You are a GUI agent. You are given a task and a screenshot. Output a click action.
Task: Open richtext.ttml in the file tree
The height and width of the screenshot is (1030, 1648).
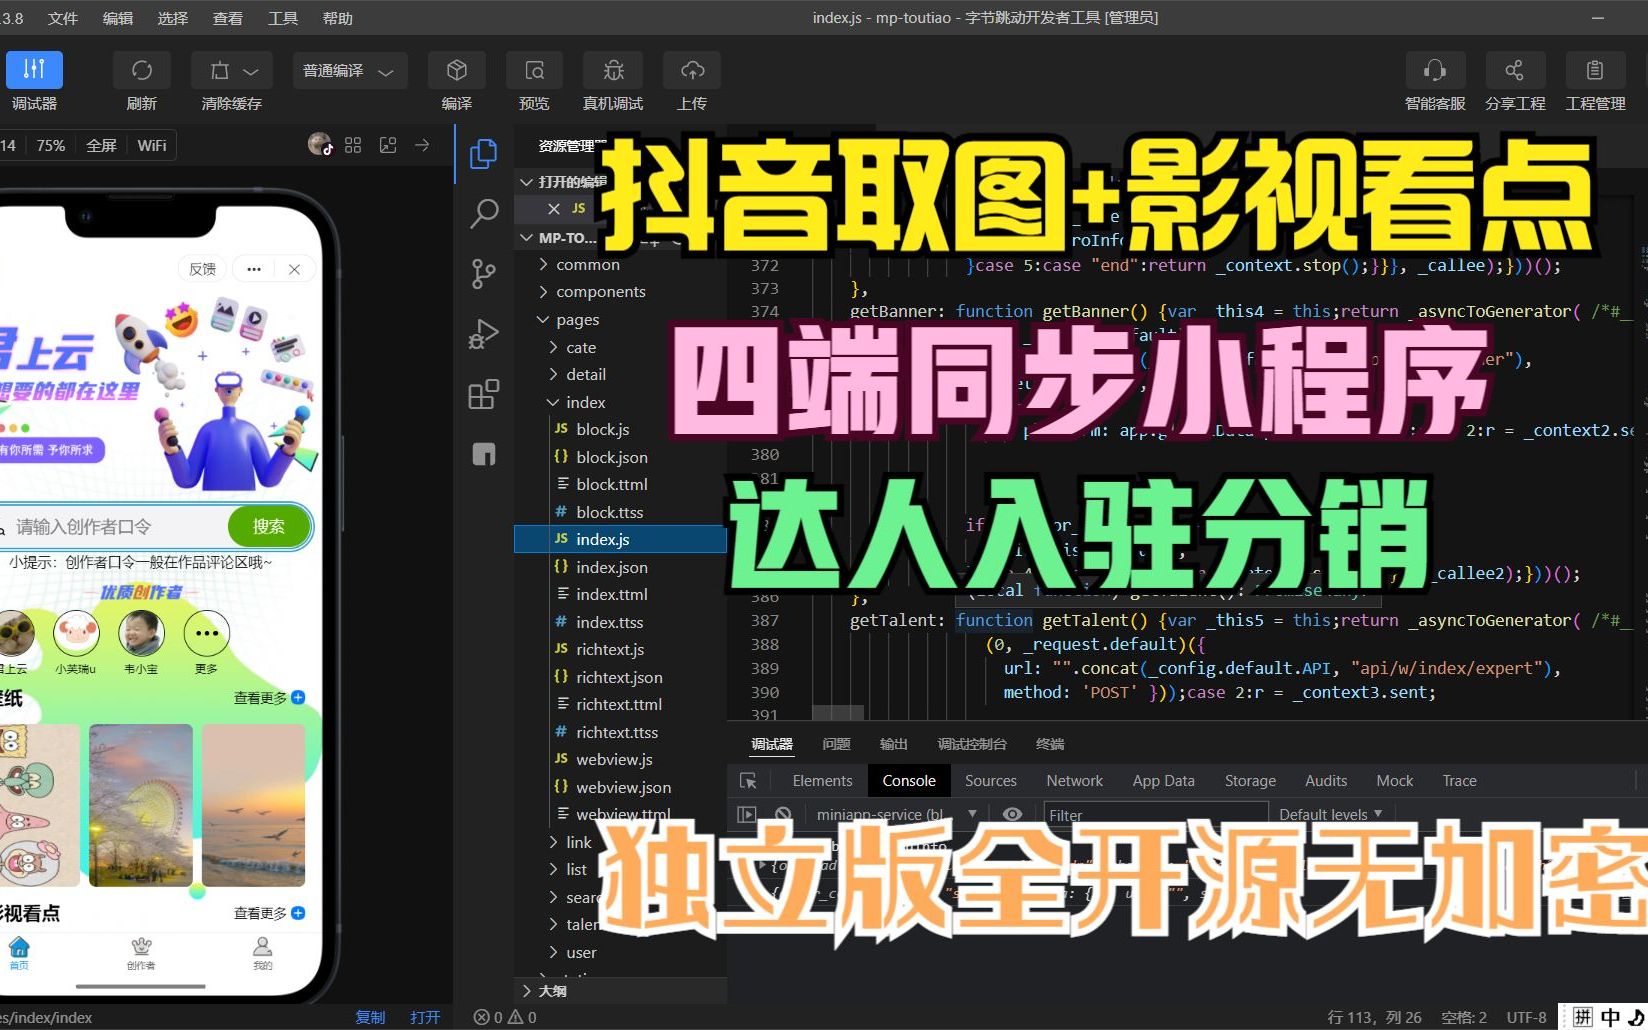click(x=619, y=704)
